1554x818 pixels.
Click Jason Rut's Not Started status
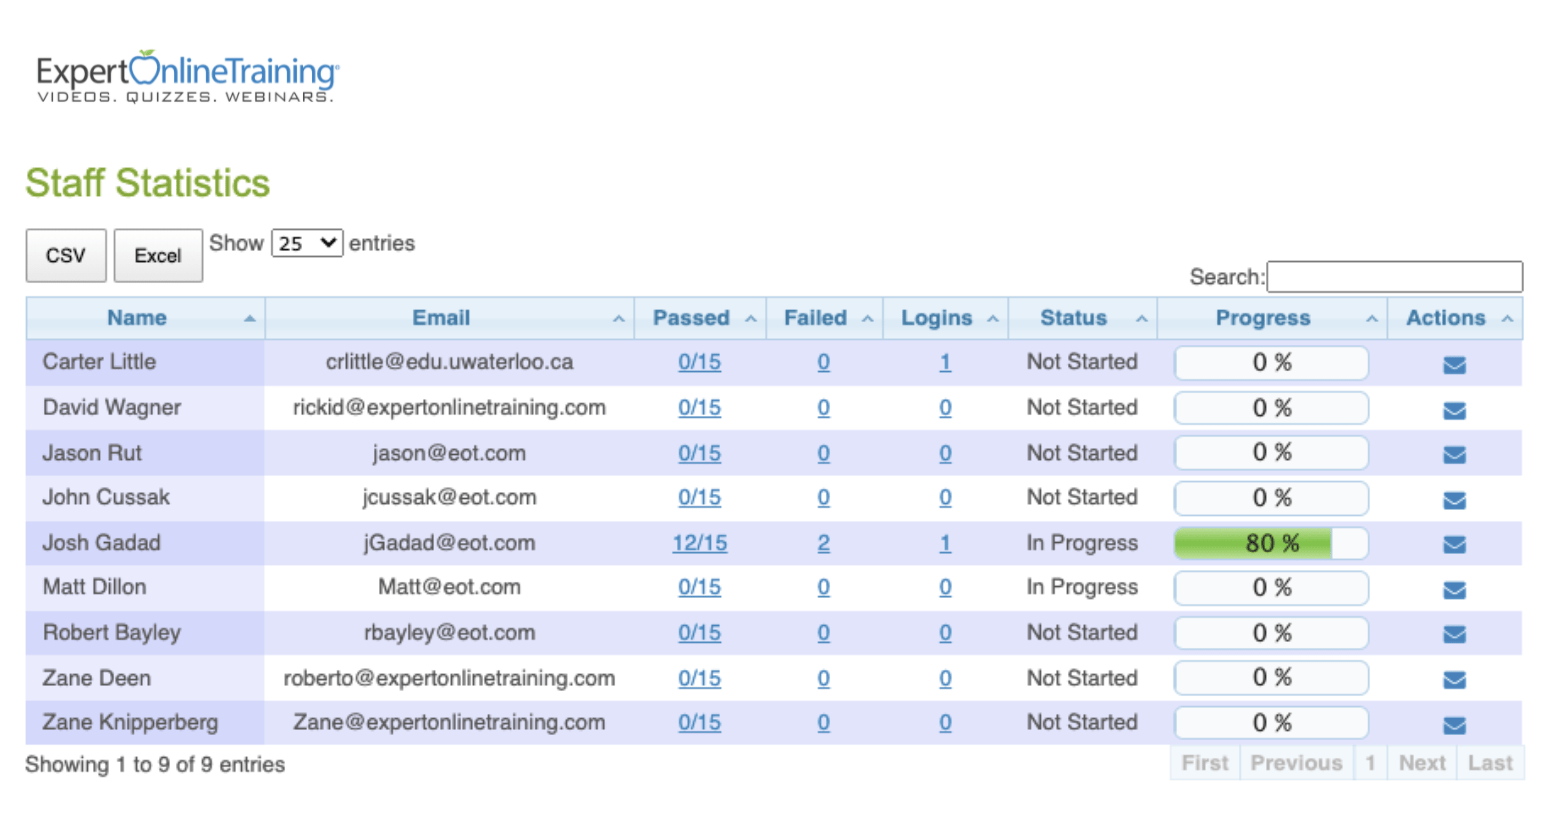1082,453
